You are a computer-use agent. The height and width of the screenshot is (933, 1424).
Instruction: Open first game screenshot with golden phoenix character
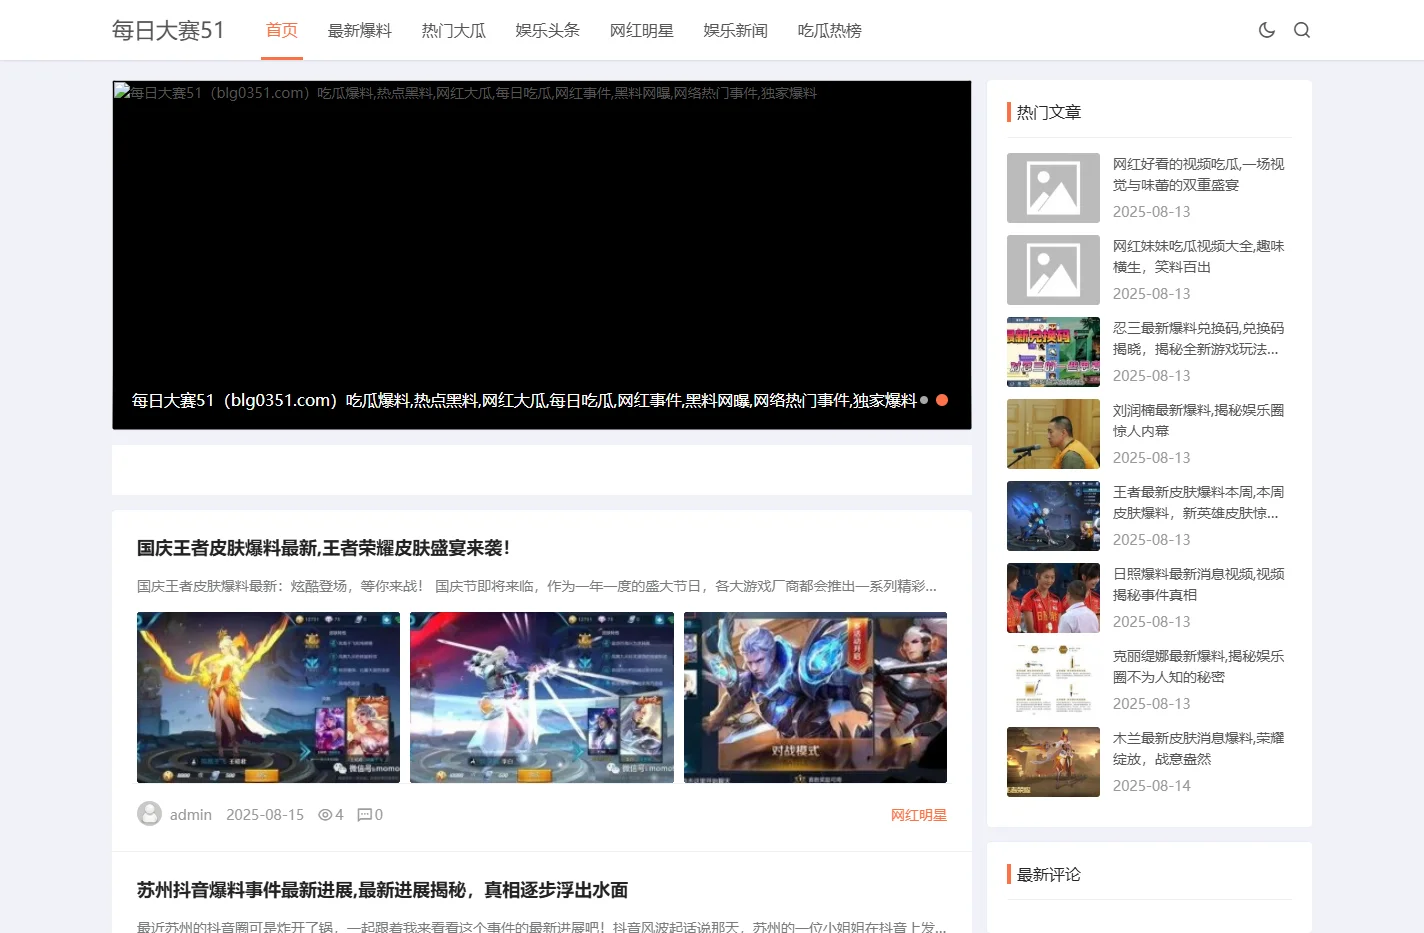coord(268,697)
